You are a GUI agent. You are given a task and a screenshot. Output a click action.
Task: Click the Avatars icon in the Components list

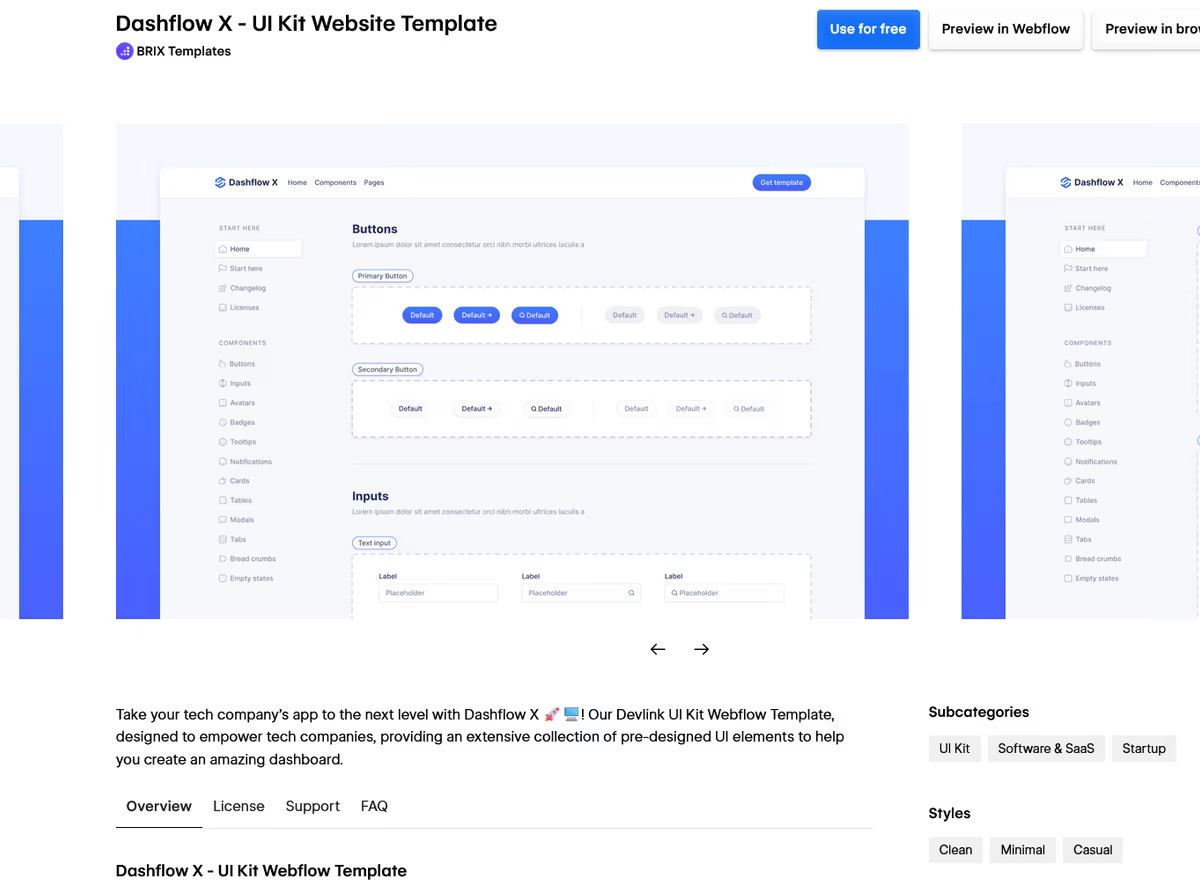[222, 402]
